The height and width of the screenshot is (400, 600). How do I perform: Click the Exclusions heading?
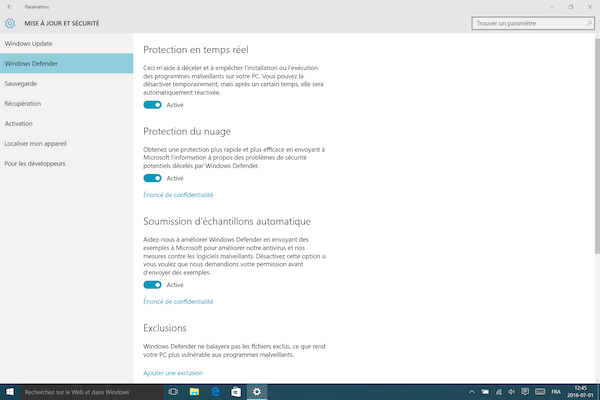(x=165, y=328)
